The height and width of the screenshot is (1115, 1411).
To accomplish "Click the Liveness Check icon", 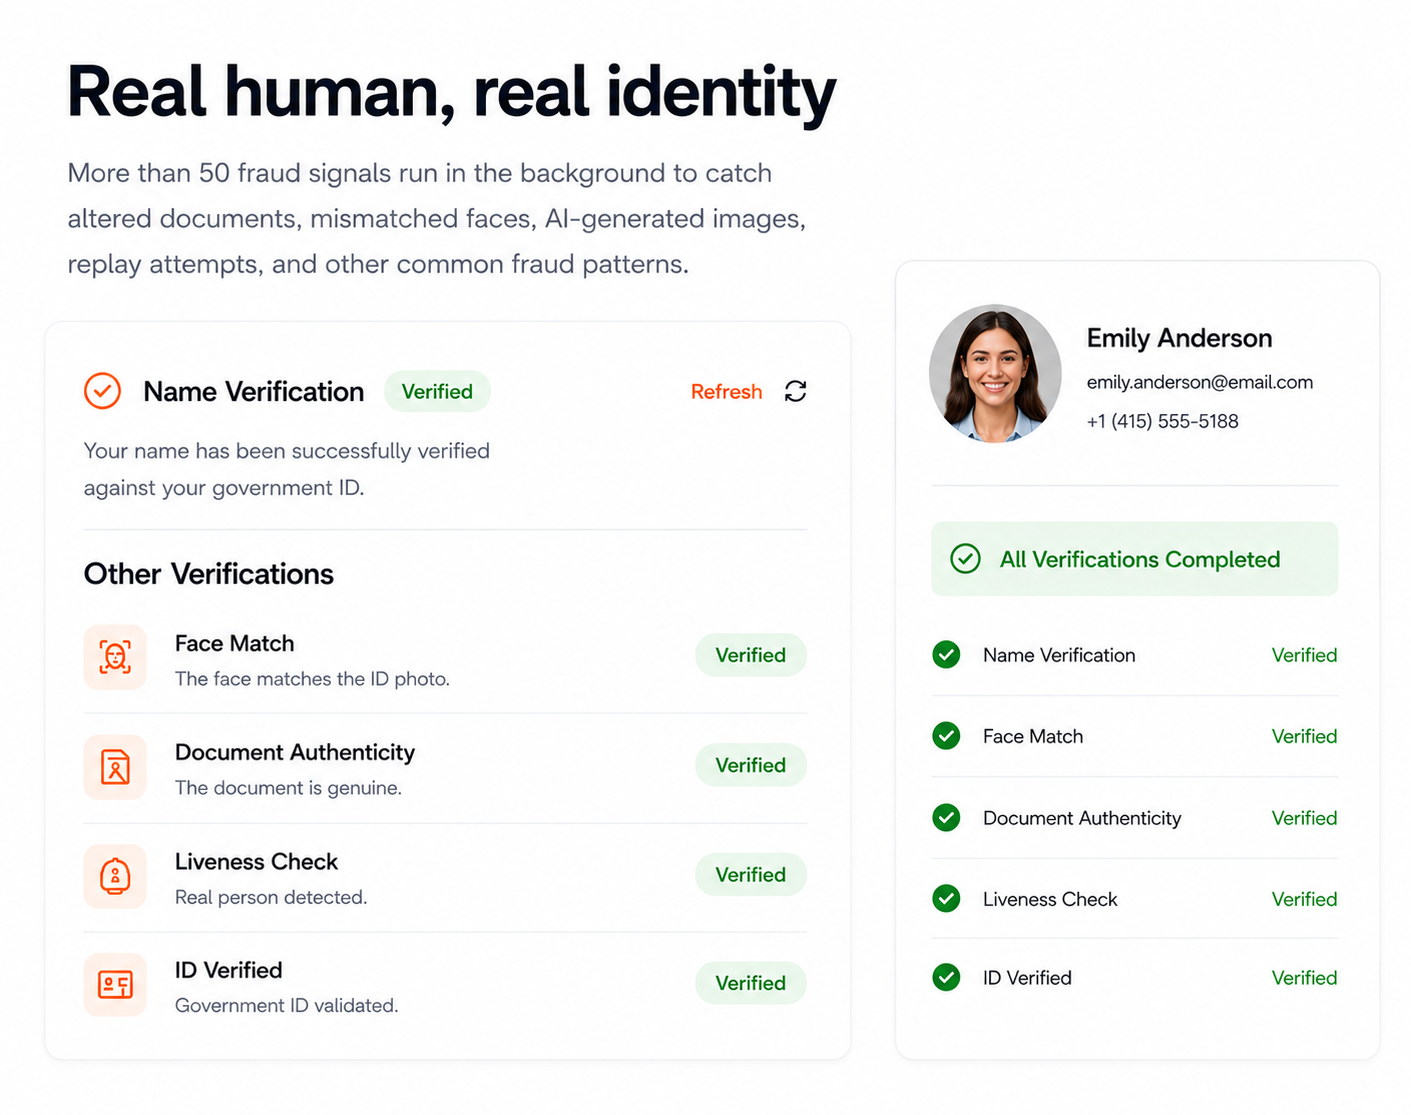I will pyautogui.click(x=115, y=876).
